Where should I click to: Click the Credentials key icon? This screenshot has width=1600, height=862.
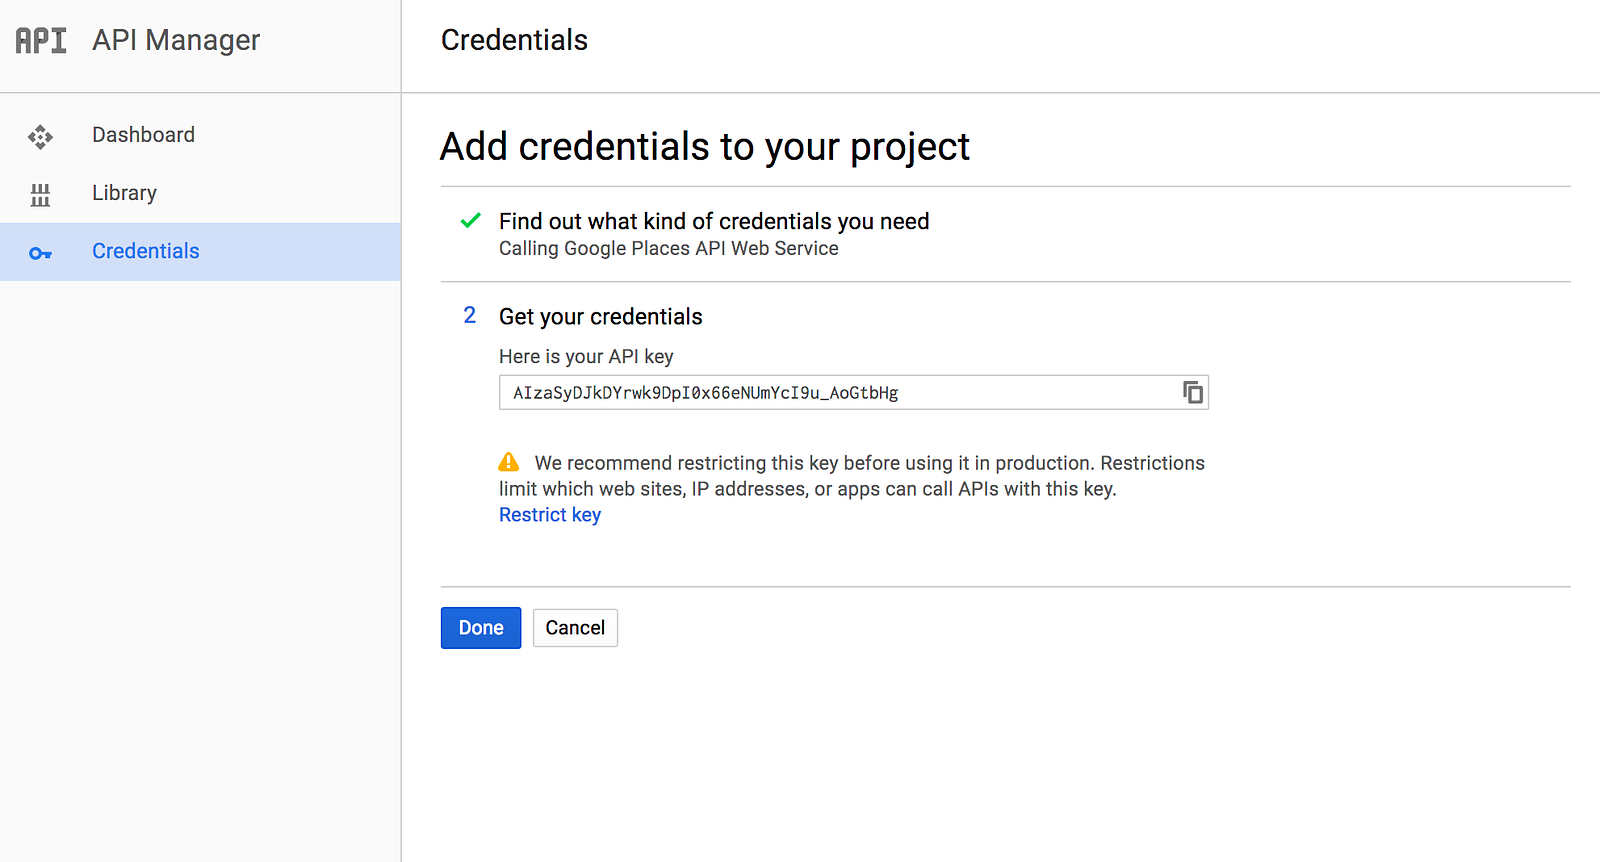pyautogui.click(x=40, y=253)
